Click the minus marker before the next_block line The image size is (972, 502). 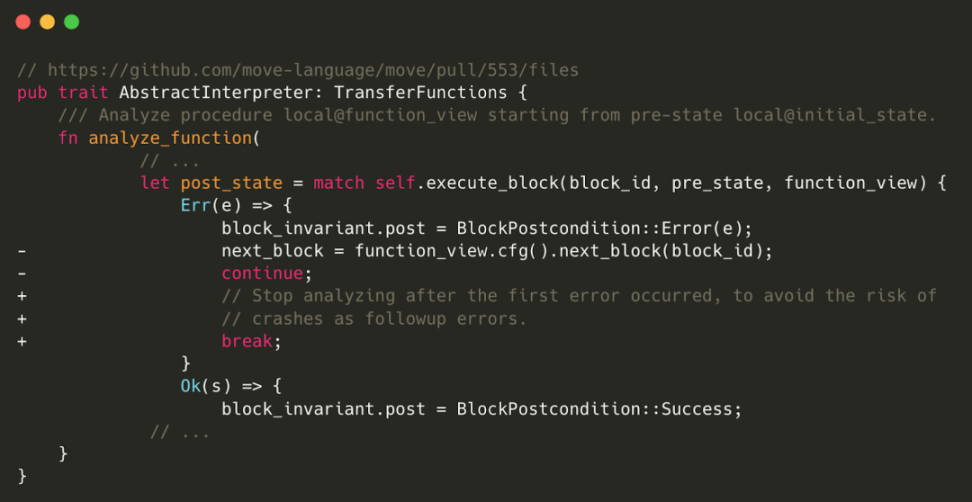tap(21, 252)
